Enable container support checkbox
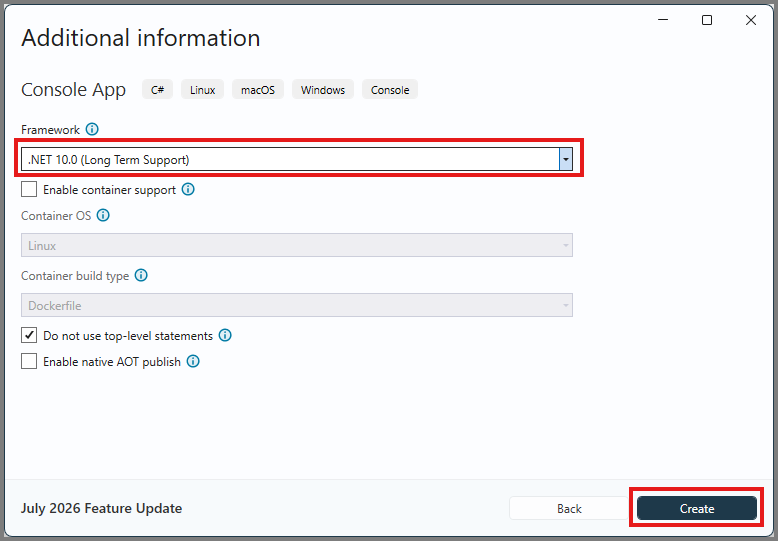Screen dimensions: 778x541 coord(29,190)
